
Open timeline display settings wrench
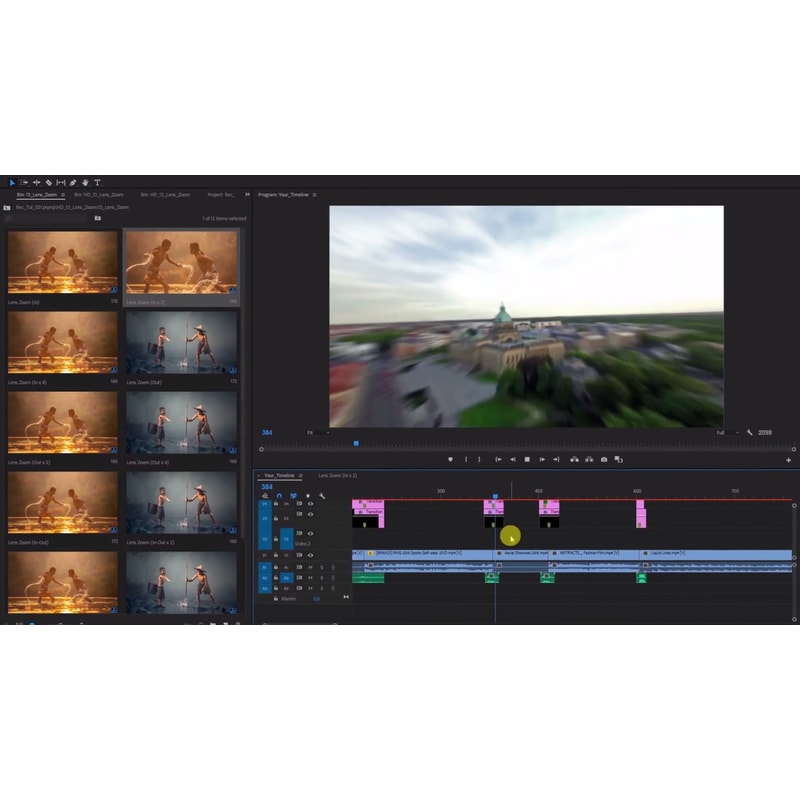click(322, 496)
